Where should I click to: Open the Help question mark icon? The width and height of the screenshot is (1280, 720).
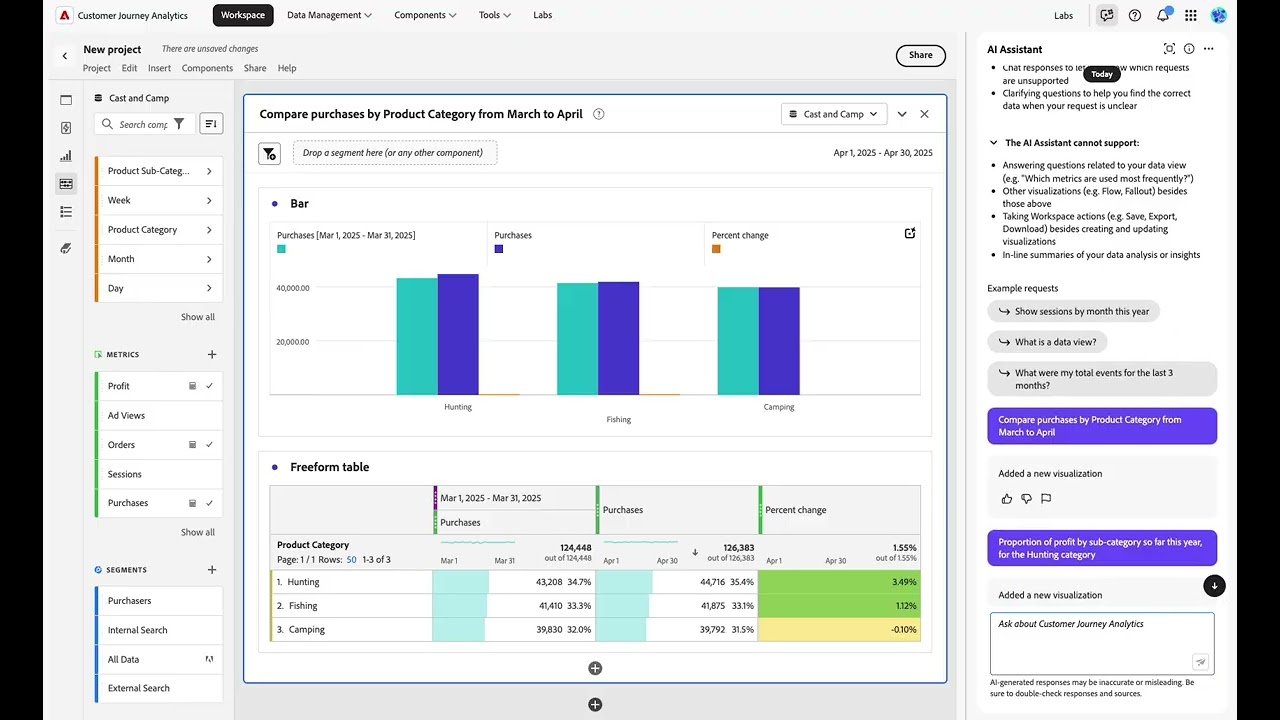point(1135,15)
